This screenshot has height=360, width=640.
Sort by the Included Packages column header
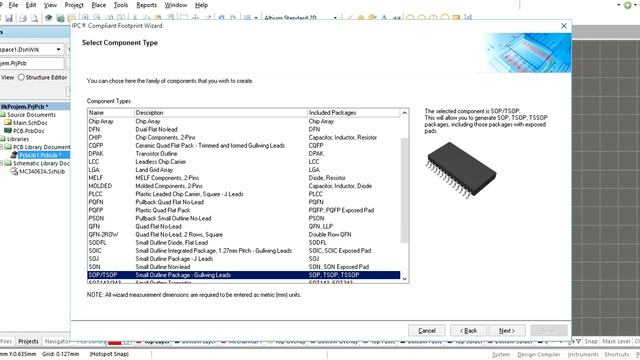click(353, 113)
